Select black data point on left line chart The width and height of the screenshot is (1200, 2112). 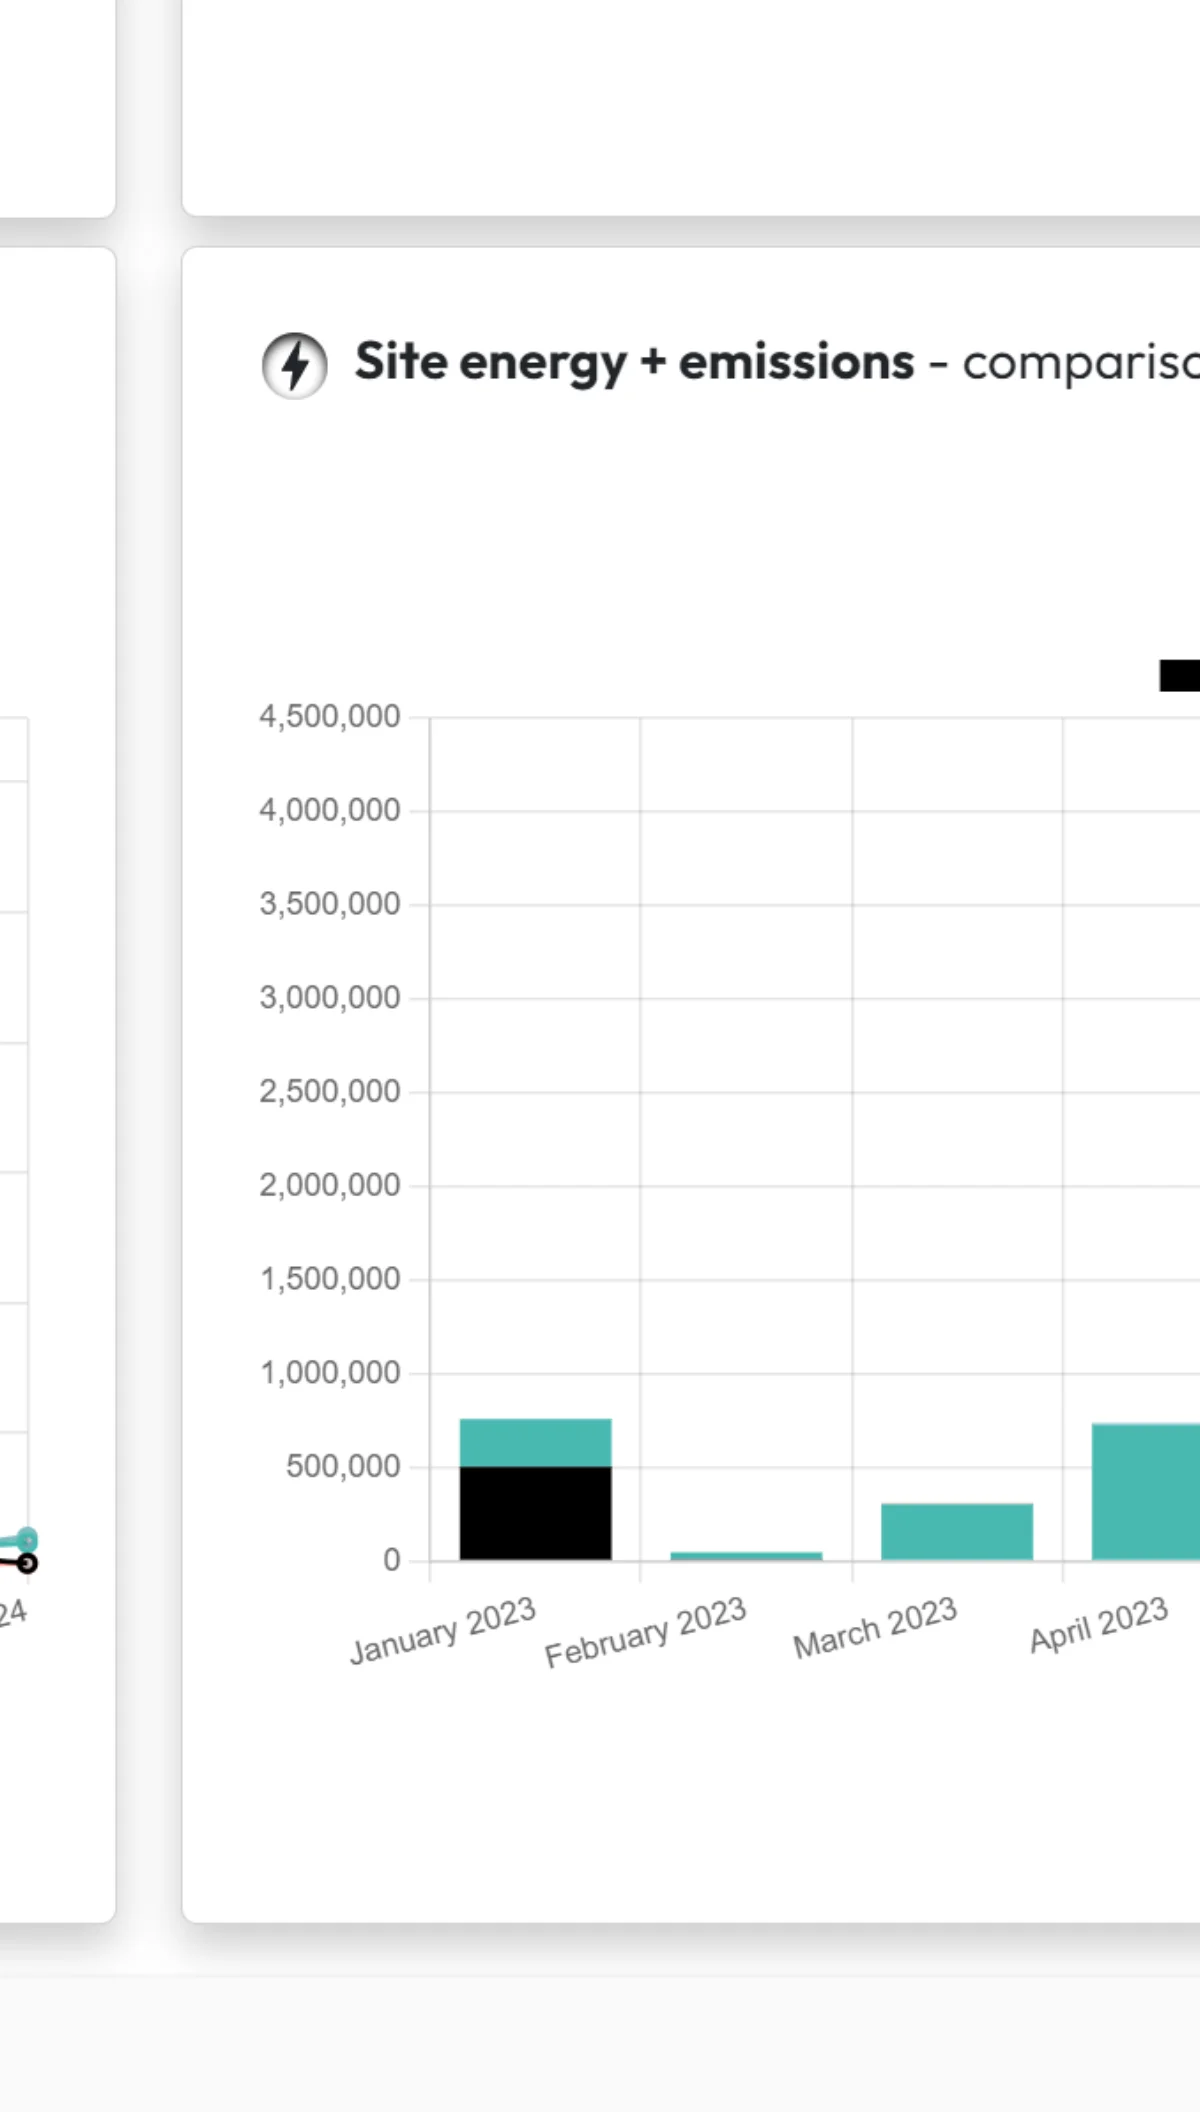(x=27, y=1563)
